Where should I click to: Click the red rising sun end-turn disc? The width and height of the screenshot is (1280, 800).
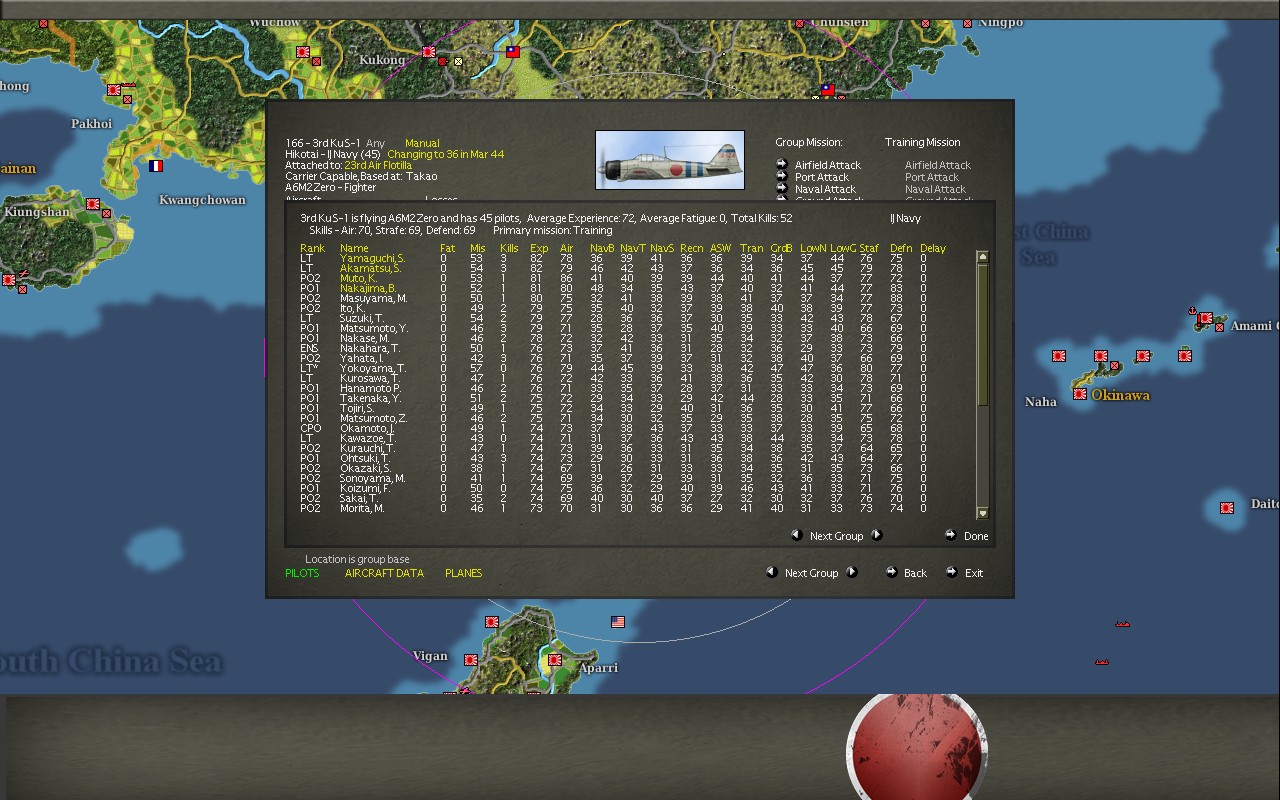coord(917,747)
